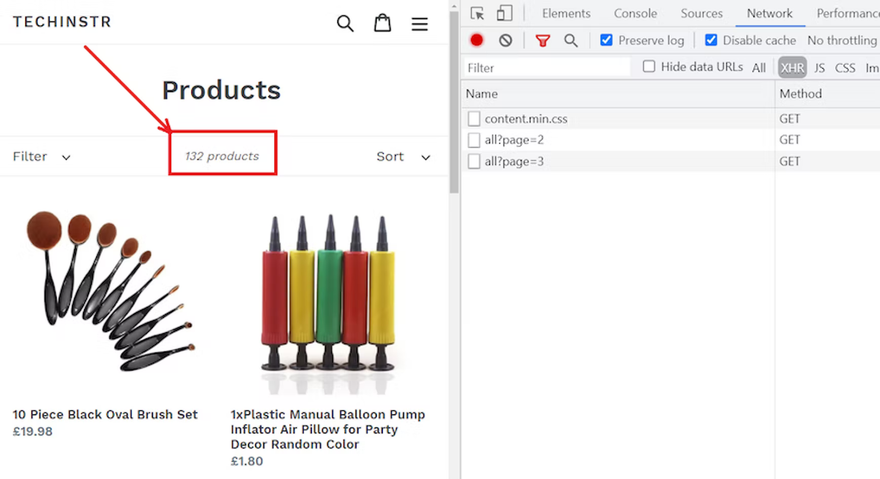
Task: Open the hamburger navigation menu
Action: point(420,23)
